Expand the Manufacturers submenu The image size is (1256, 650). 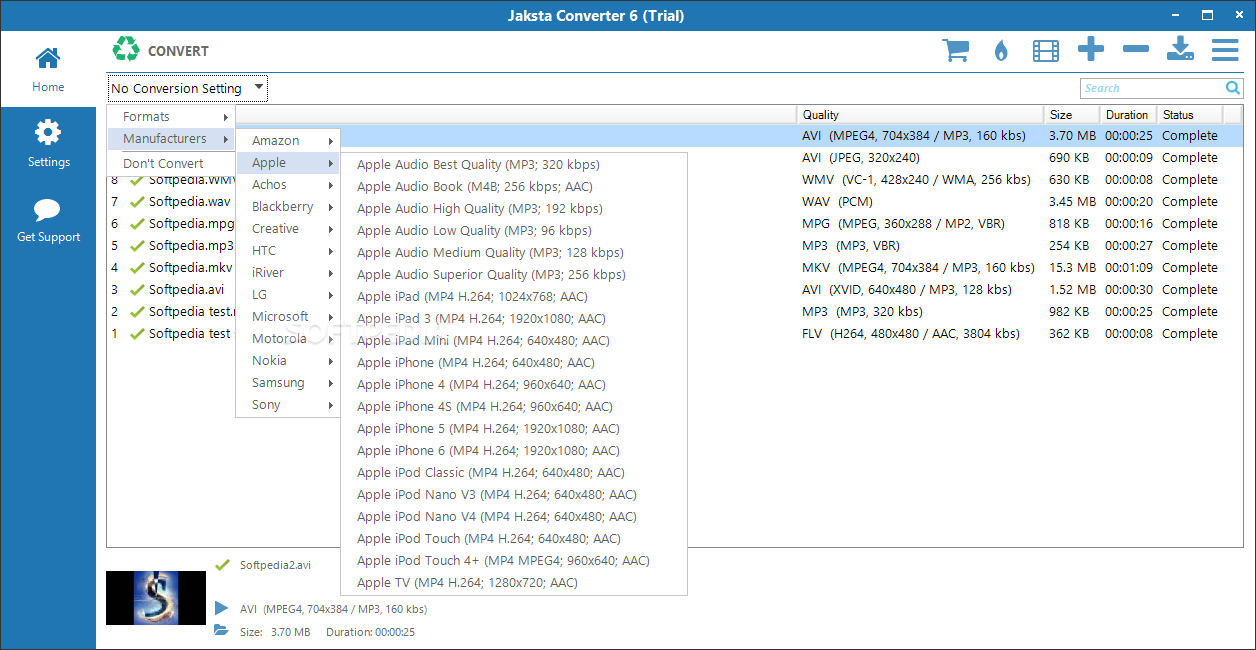point(171,139)
